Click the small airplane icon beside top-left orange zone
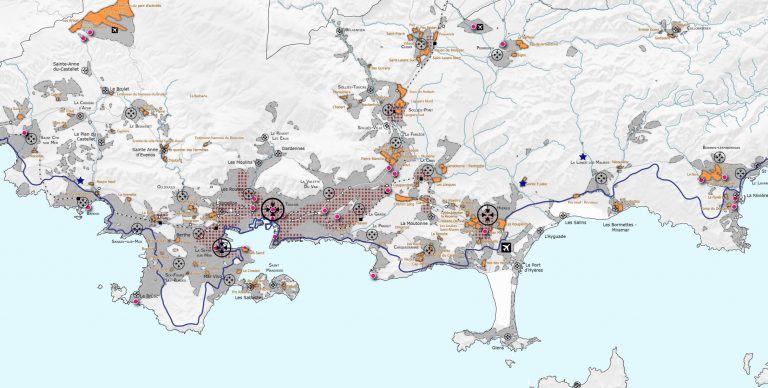 (115, 30)
